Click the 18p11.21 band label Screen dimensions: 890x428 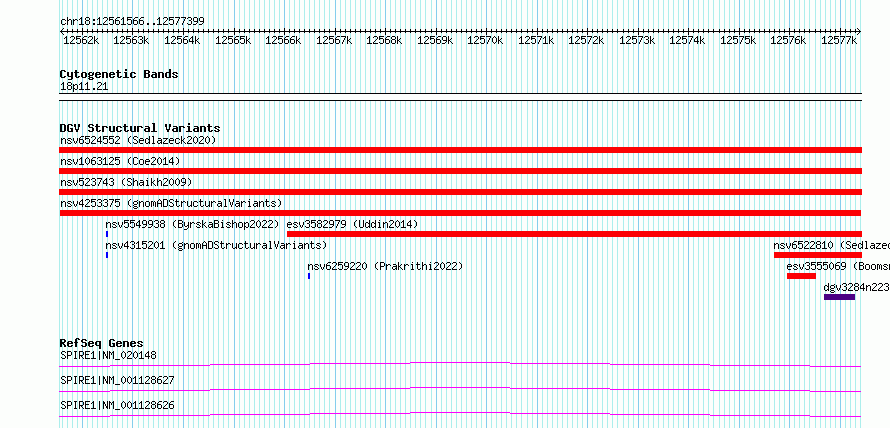tap(84, 87)
